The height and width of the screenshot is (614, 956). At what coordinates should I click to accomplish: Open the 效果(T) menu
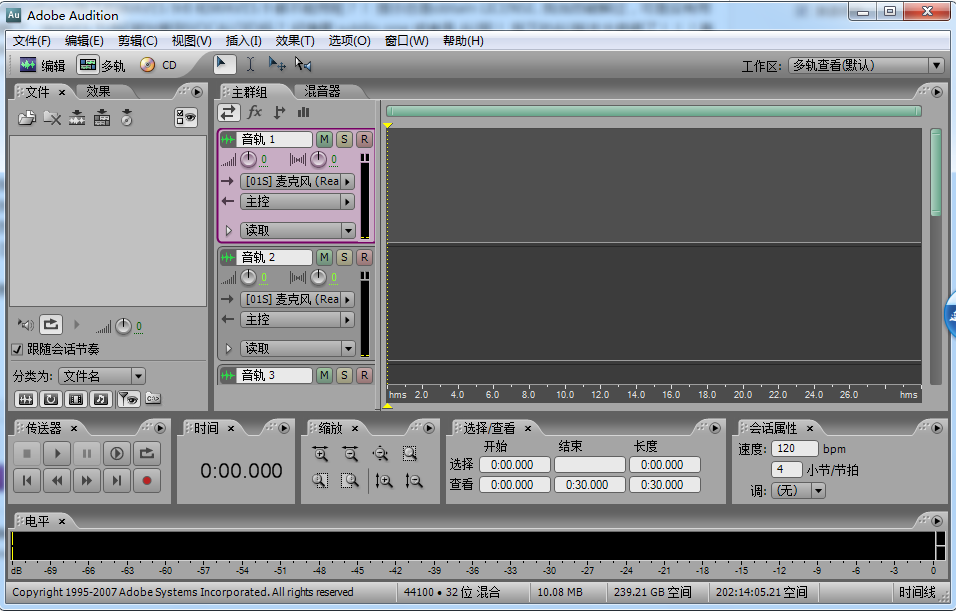295,40
